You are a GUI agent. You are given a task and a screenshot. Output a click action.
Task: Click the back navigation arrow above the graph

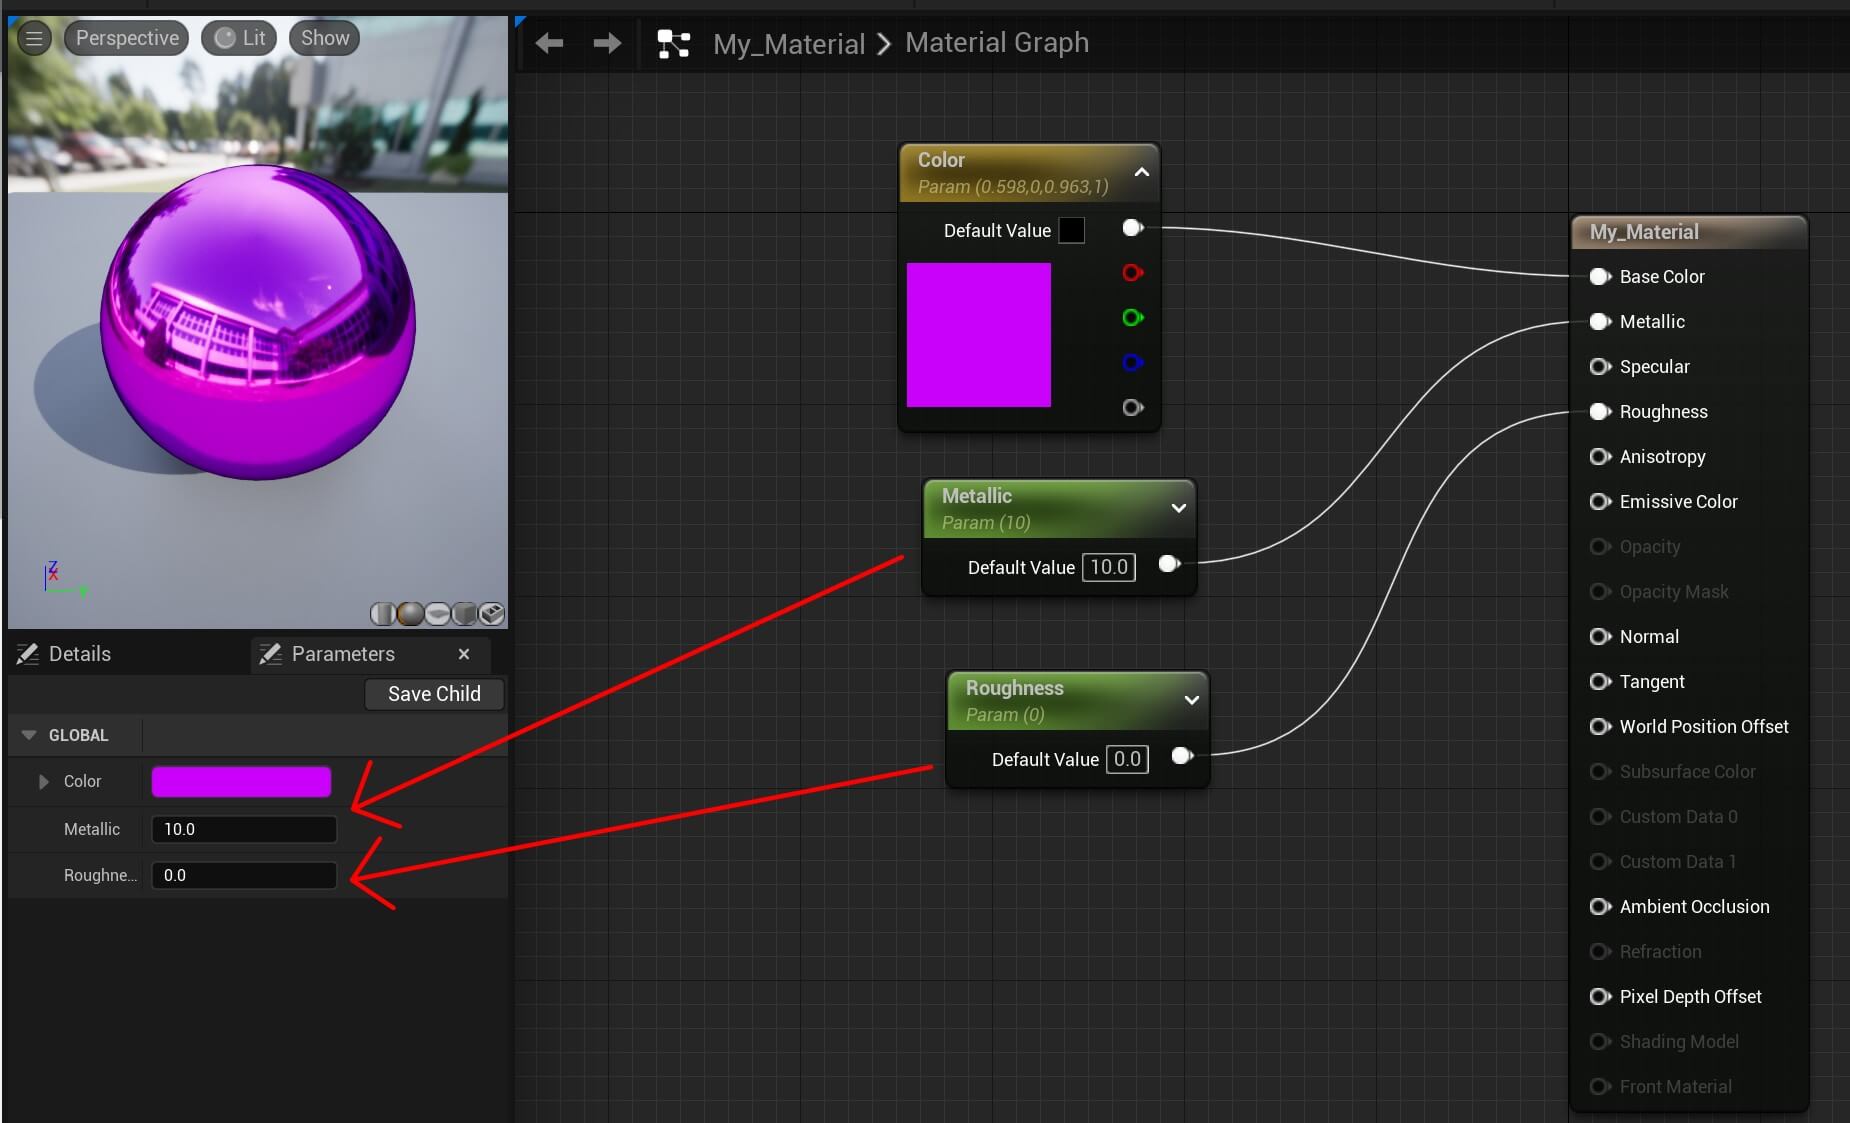550,42
